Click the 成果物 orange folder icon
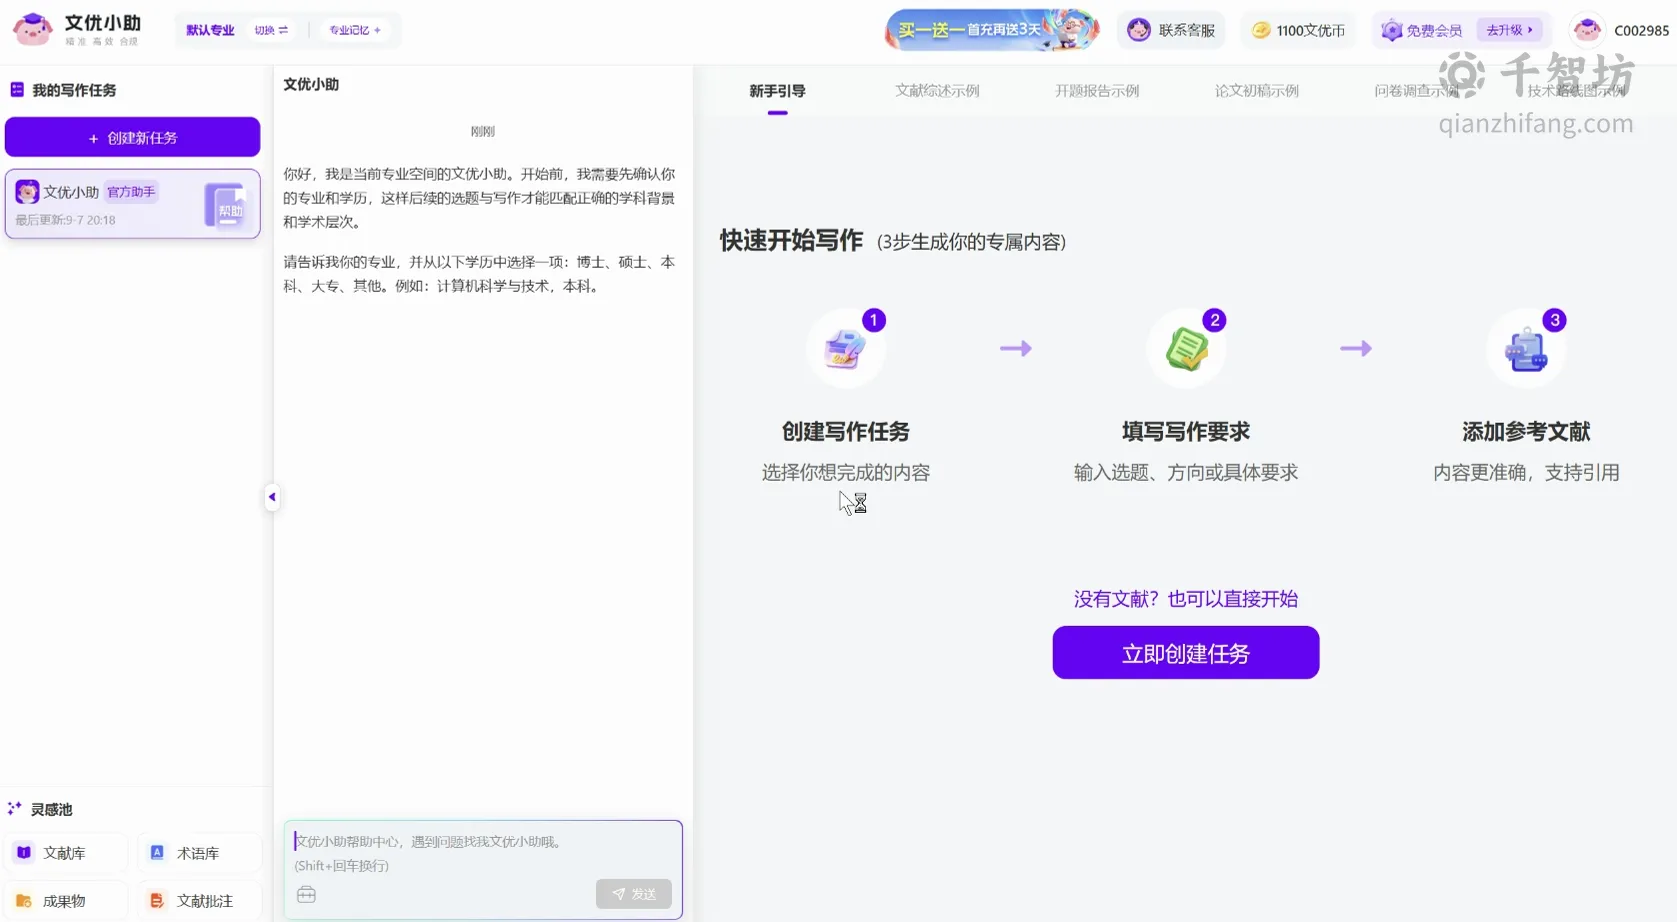The image size is (1677, 922). pos(24,901)
